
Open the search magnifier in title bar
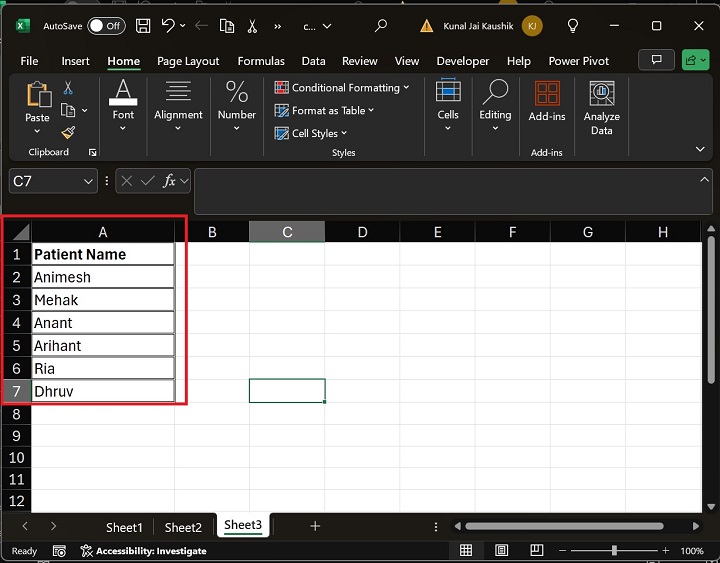click(381, 26)
